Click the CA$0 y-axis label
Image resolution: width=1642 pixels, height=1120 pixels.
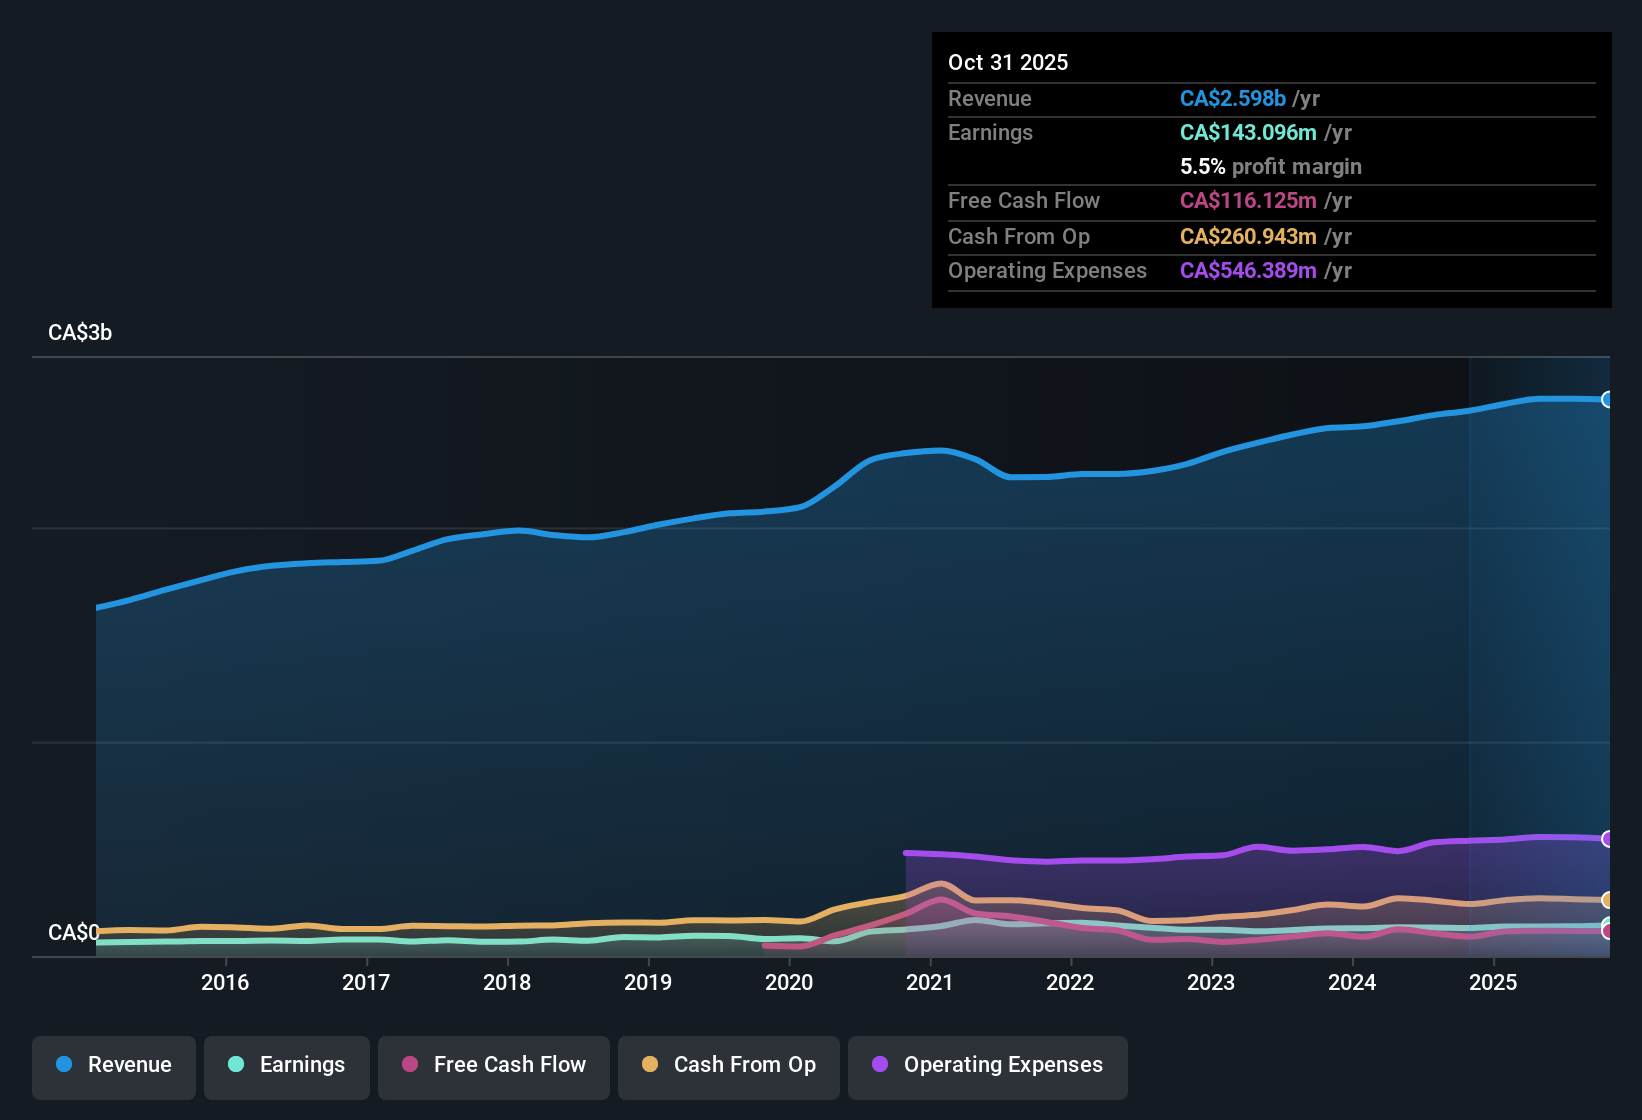pos(74,933)
